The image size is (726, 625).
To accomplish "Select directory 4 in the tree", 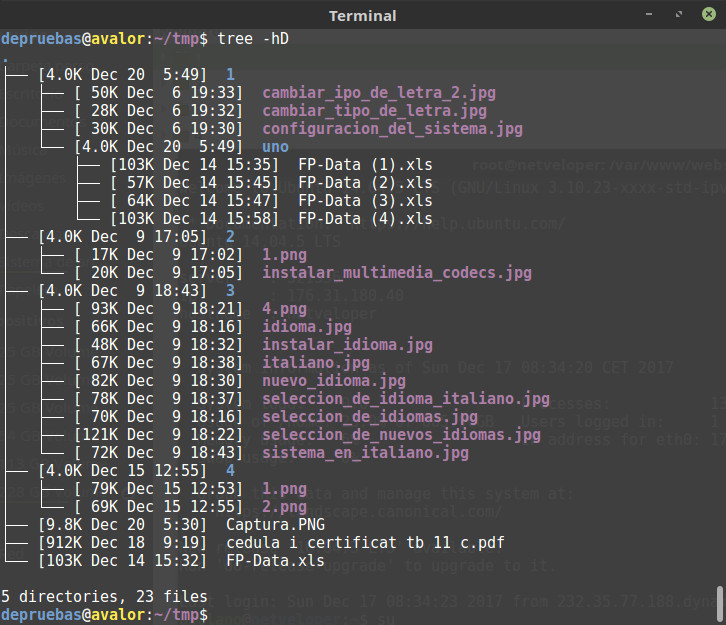I will pos(230,471).
